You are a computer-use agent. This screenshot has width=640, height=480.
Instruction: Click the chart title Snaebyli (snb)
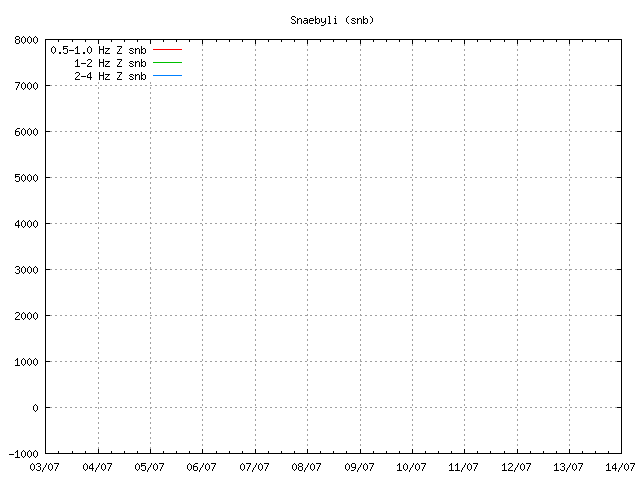pyautogui.click(x=332, y=20)
